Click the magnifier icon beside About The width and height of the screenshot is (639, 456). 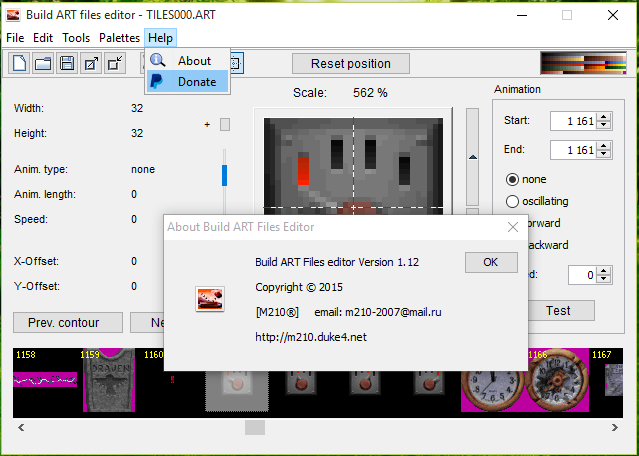coord(157,60)
